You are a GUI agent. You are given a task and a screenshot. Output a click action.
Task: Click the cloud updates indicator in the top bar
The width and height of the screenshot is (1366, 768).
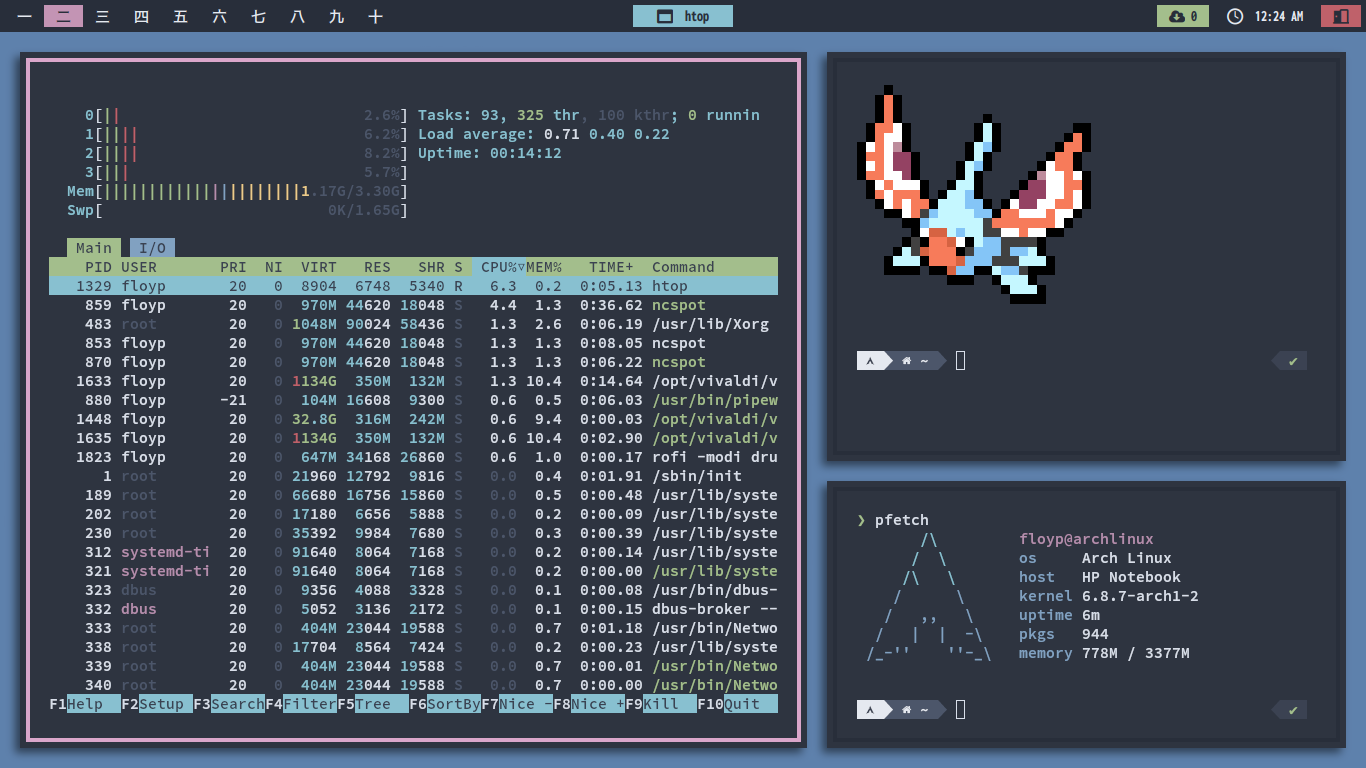pyautogui.click(x=1181, y=16)
